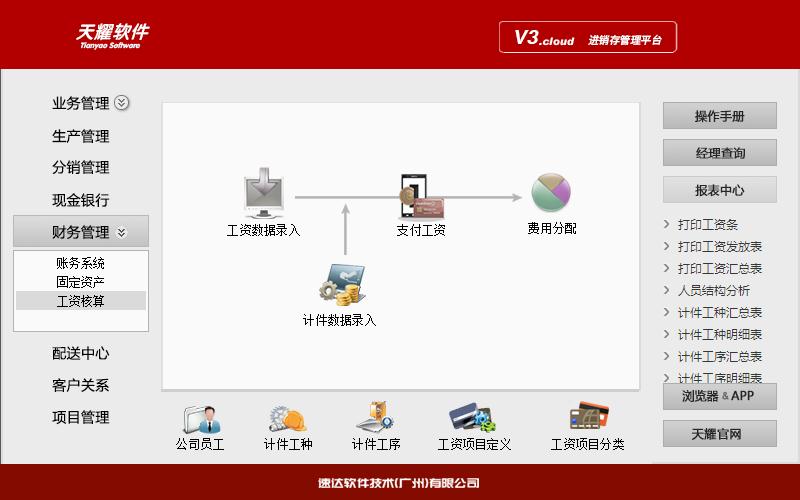
Task: Open the 工资项目定义 card gear icon
Action: (472, 417)
